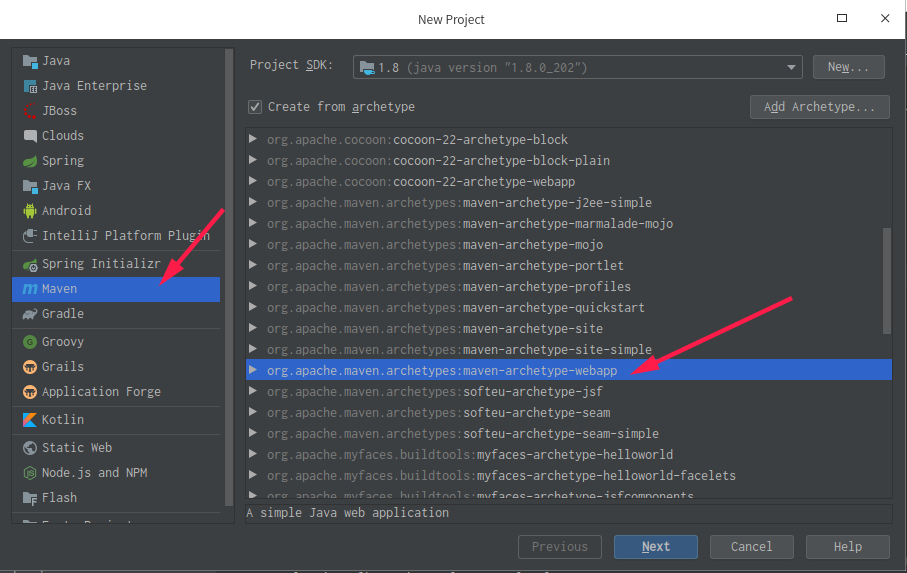Click the Kotlin icon in the list
Image resolution: width=907 pixels, height=573 pixels.
coord(30,420)
